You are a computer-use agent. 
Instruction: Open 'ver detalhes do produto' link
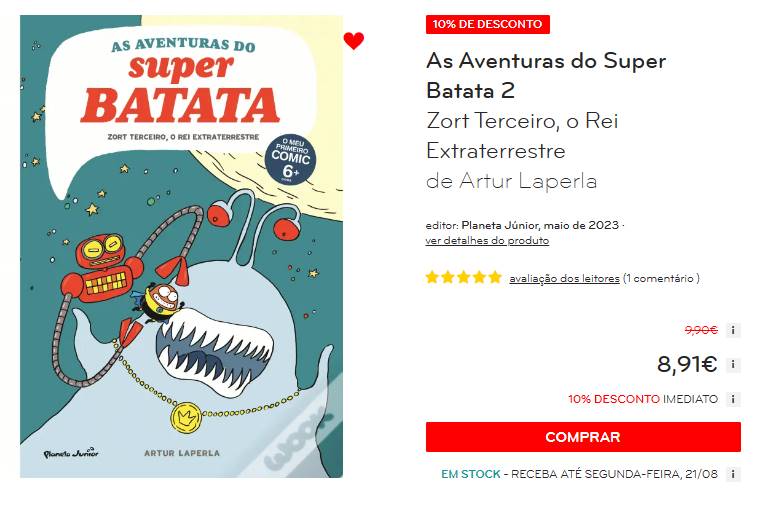pyautogui.click(x=487, y=241)
